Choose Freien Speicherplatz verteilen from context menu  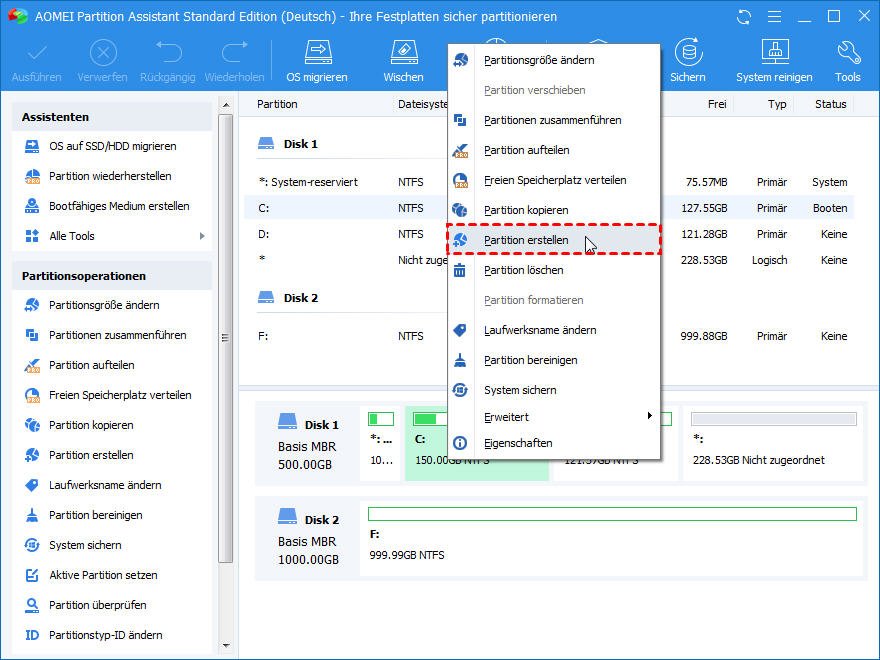click(x=553, y=180)
